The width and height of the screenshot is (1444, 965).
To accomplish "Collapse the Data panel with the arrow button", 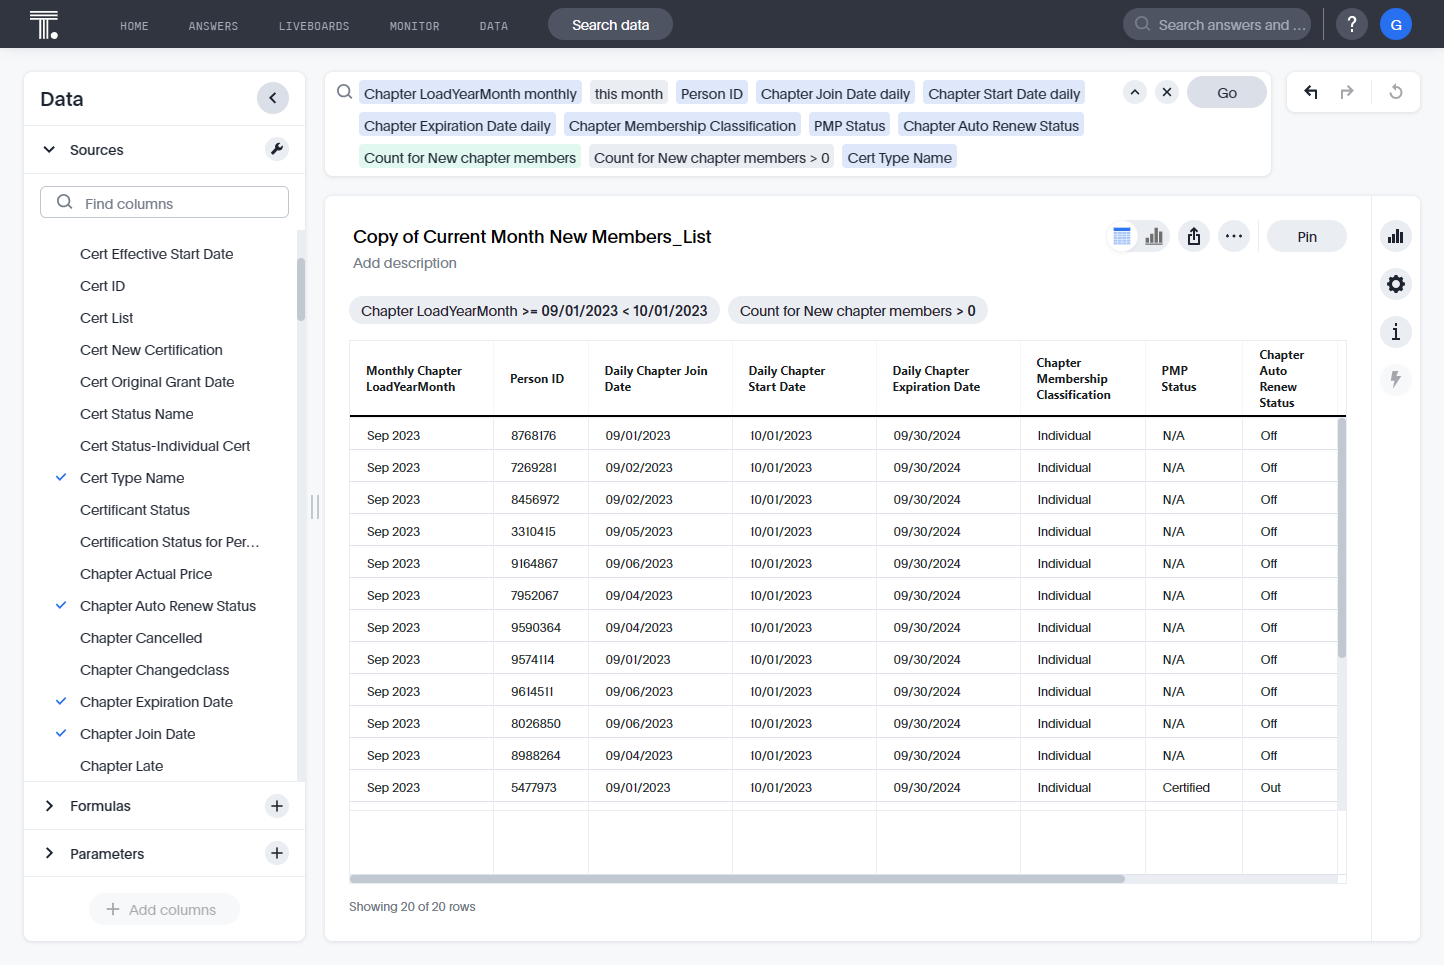I will [x=273, y=98].
